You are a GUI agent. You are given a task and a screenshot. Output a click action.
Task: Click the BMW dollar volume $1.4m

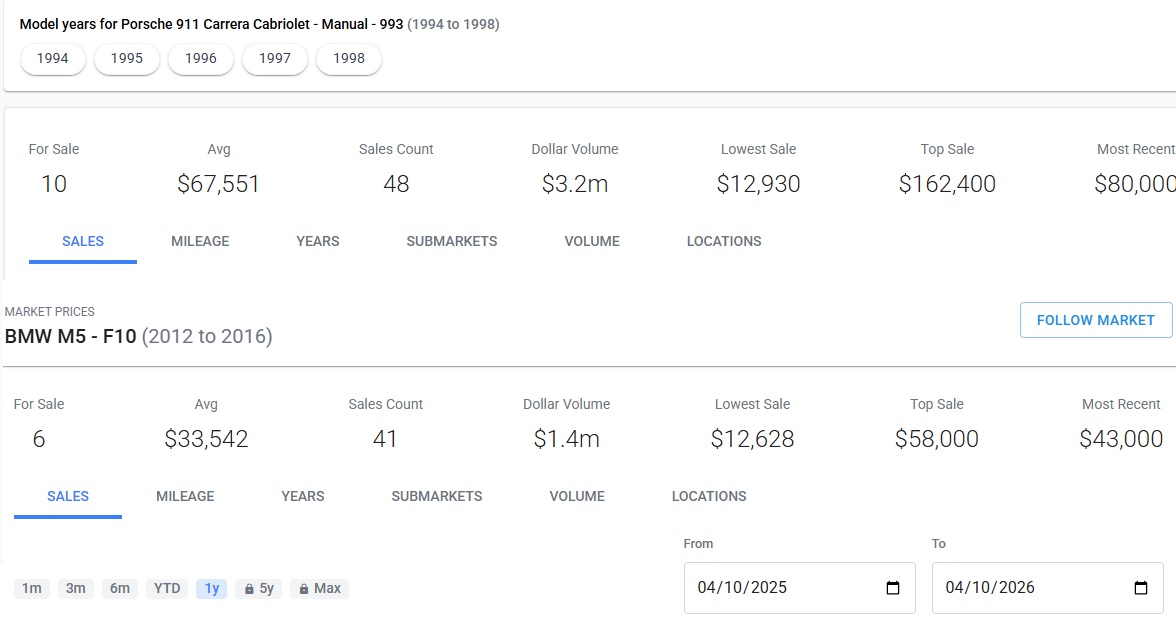566,439
